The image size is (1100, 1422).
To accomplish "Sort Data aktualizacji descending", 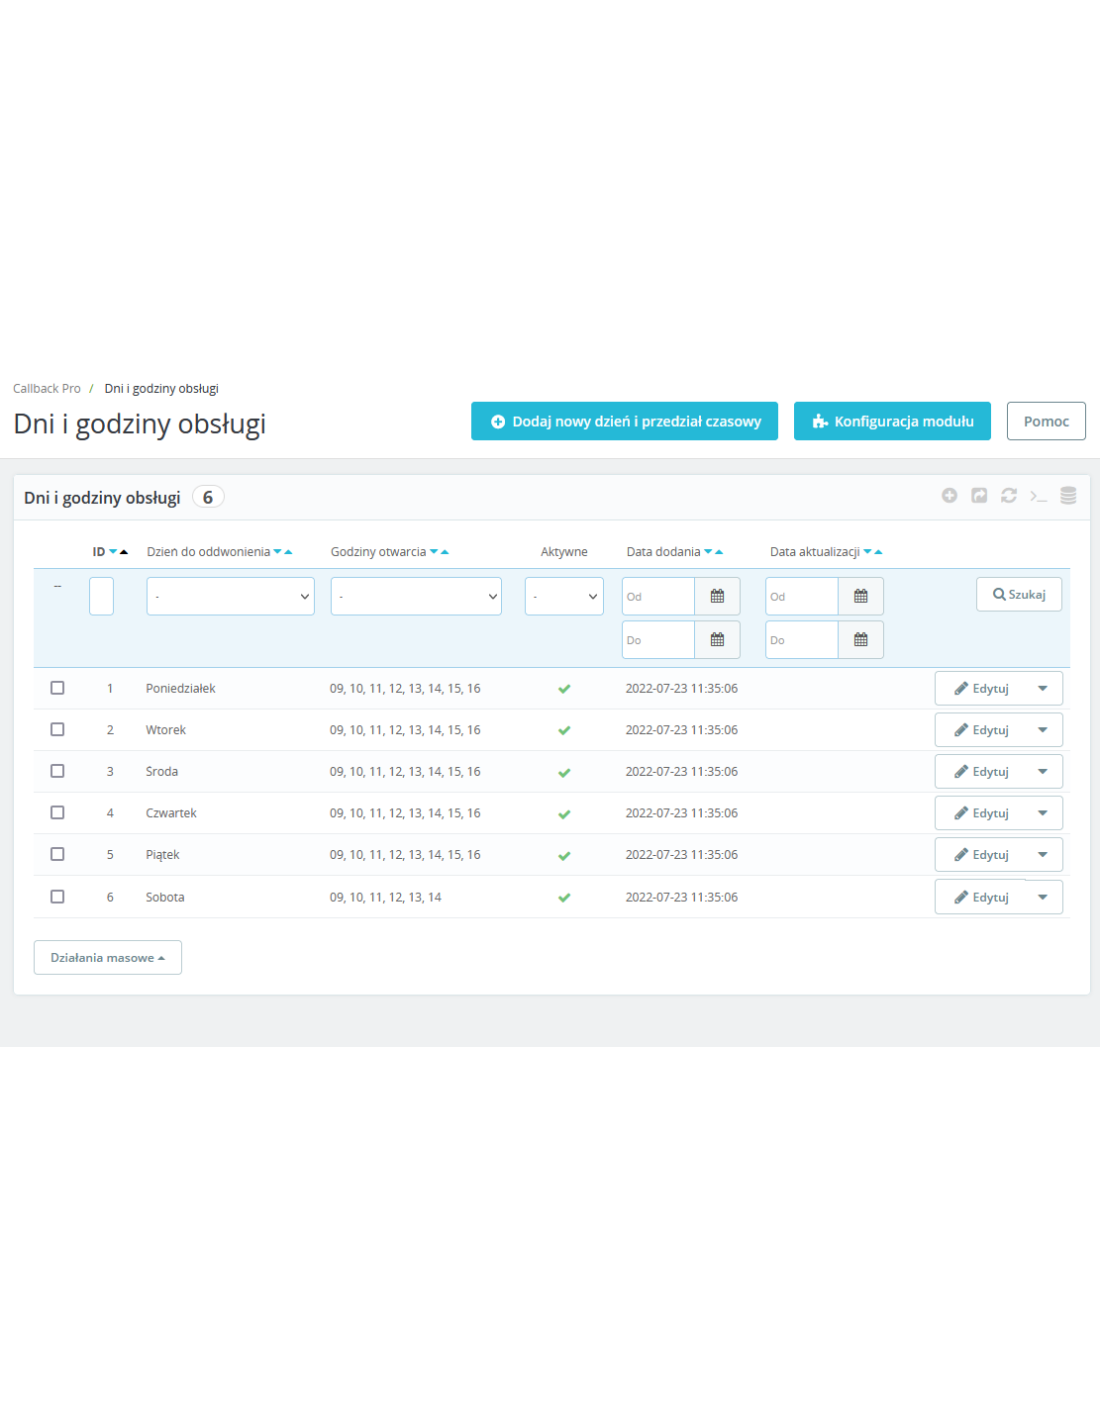I will pos(867,552).
